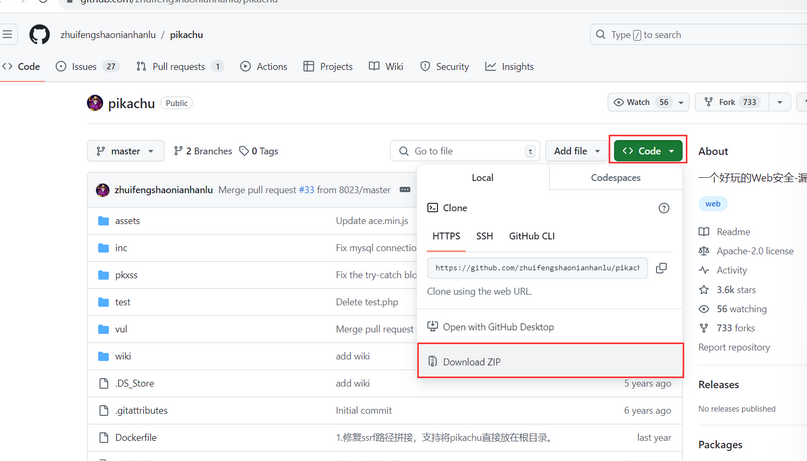
Task: Click the pkxss folder icon
Action: click(x=103, y=275)
